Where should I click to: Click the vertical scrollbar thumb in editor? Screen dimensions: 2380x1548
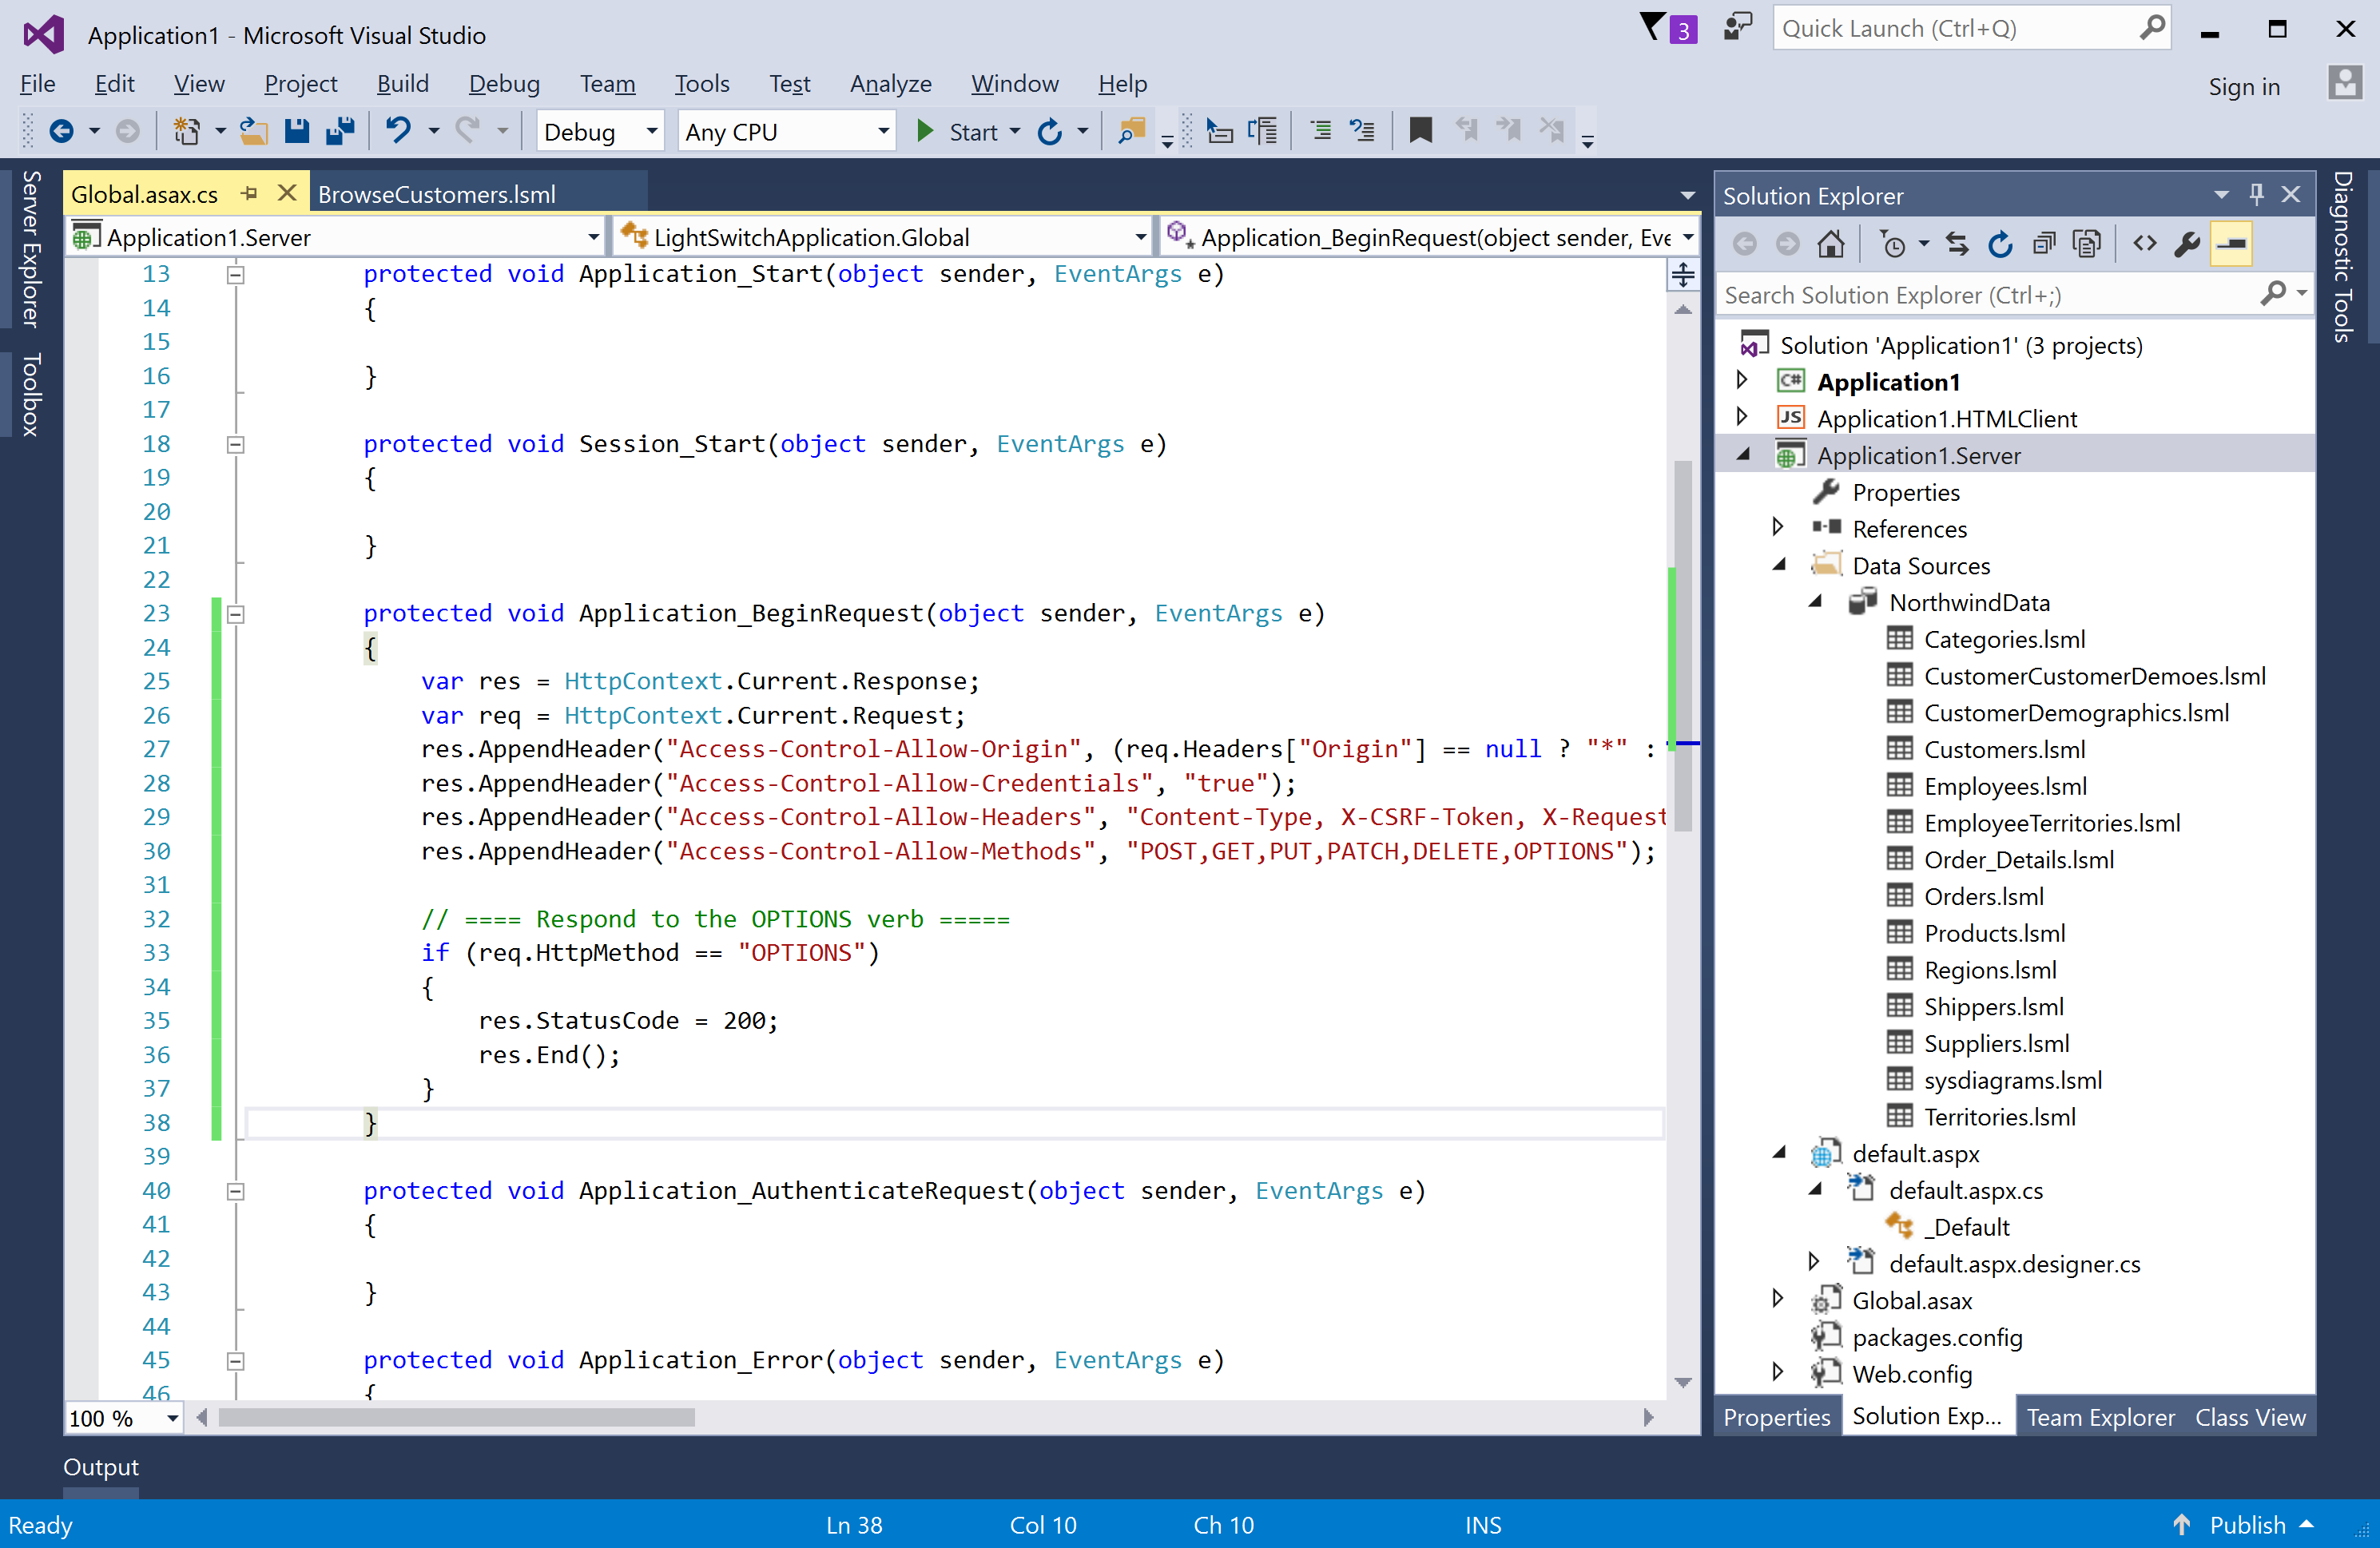coord(1683,645)
